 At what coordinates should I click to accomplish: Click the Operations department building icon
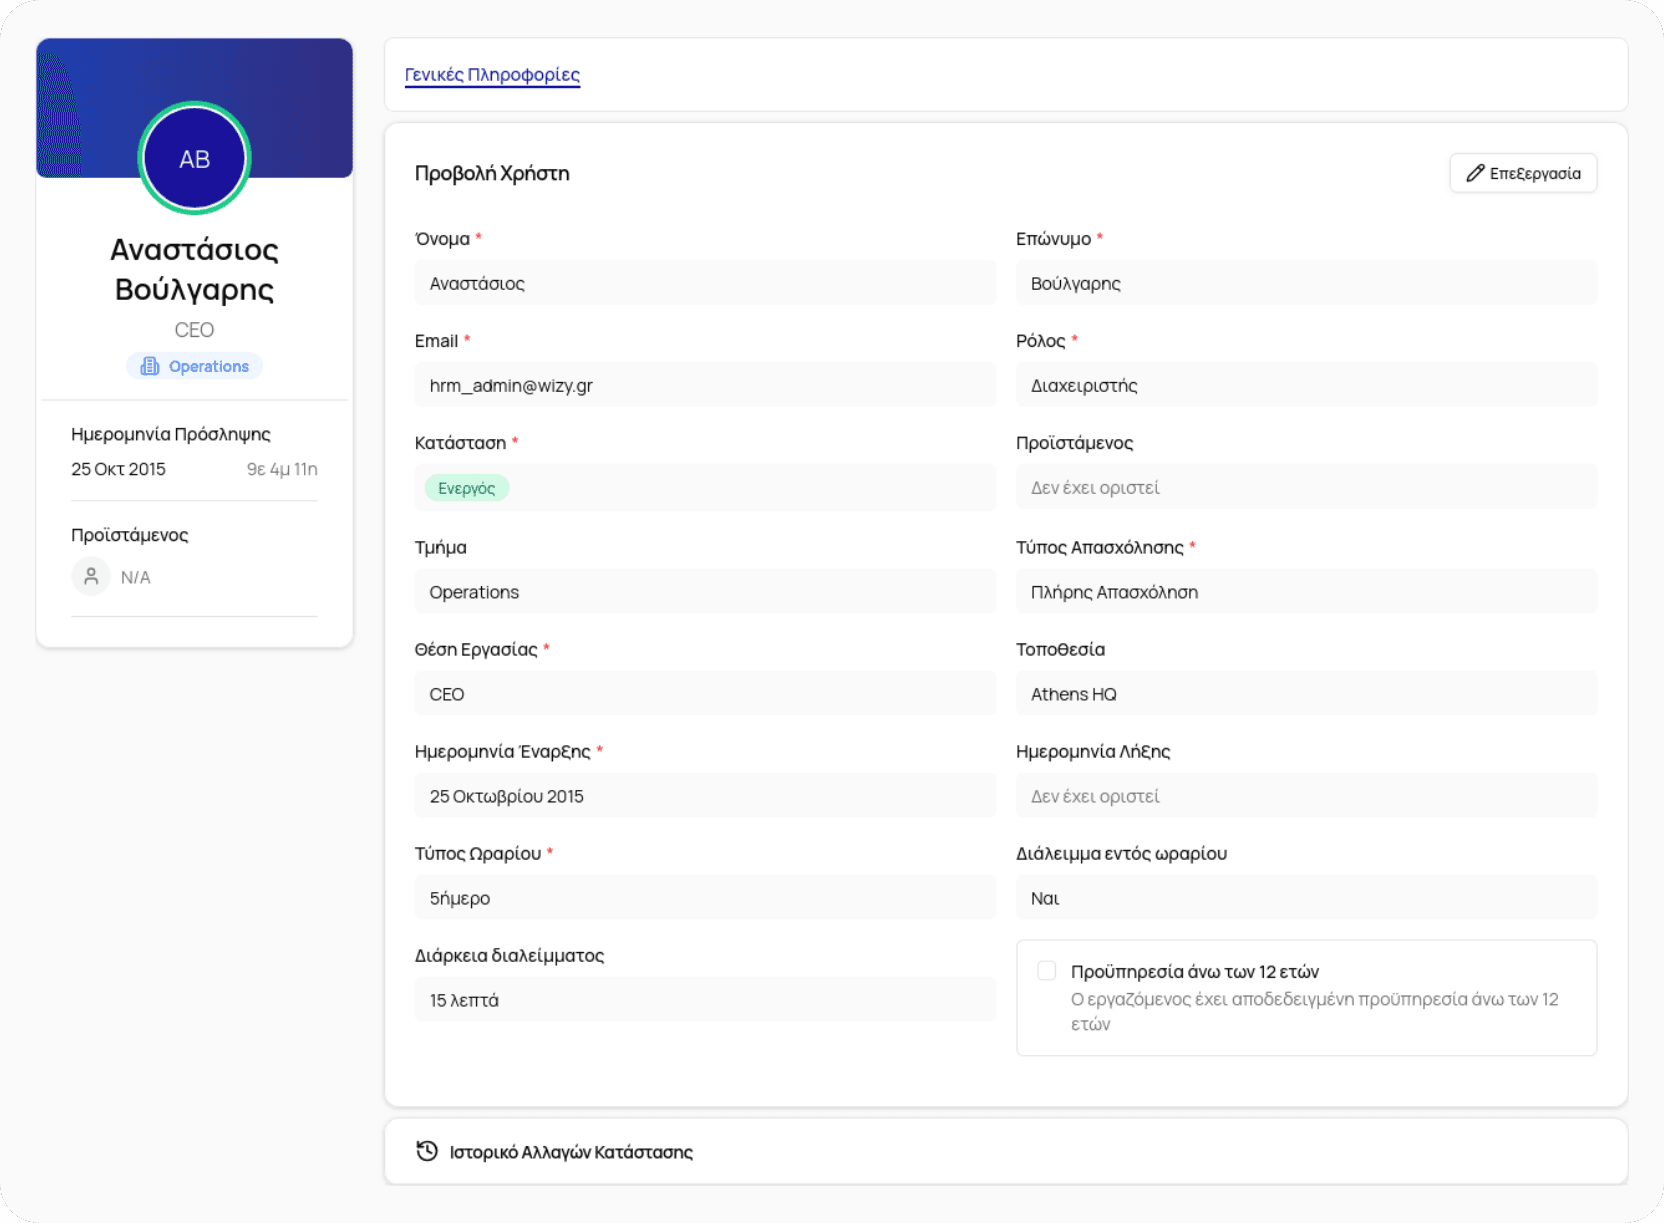click(150, 366)
